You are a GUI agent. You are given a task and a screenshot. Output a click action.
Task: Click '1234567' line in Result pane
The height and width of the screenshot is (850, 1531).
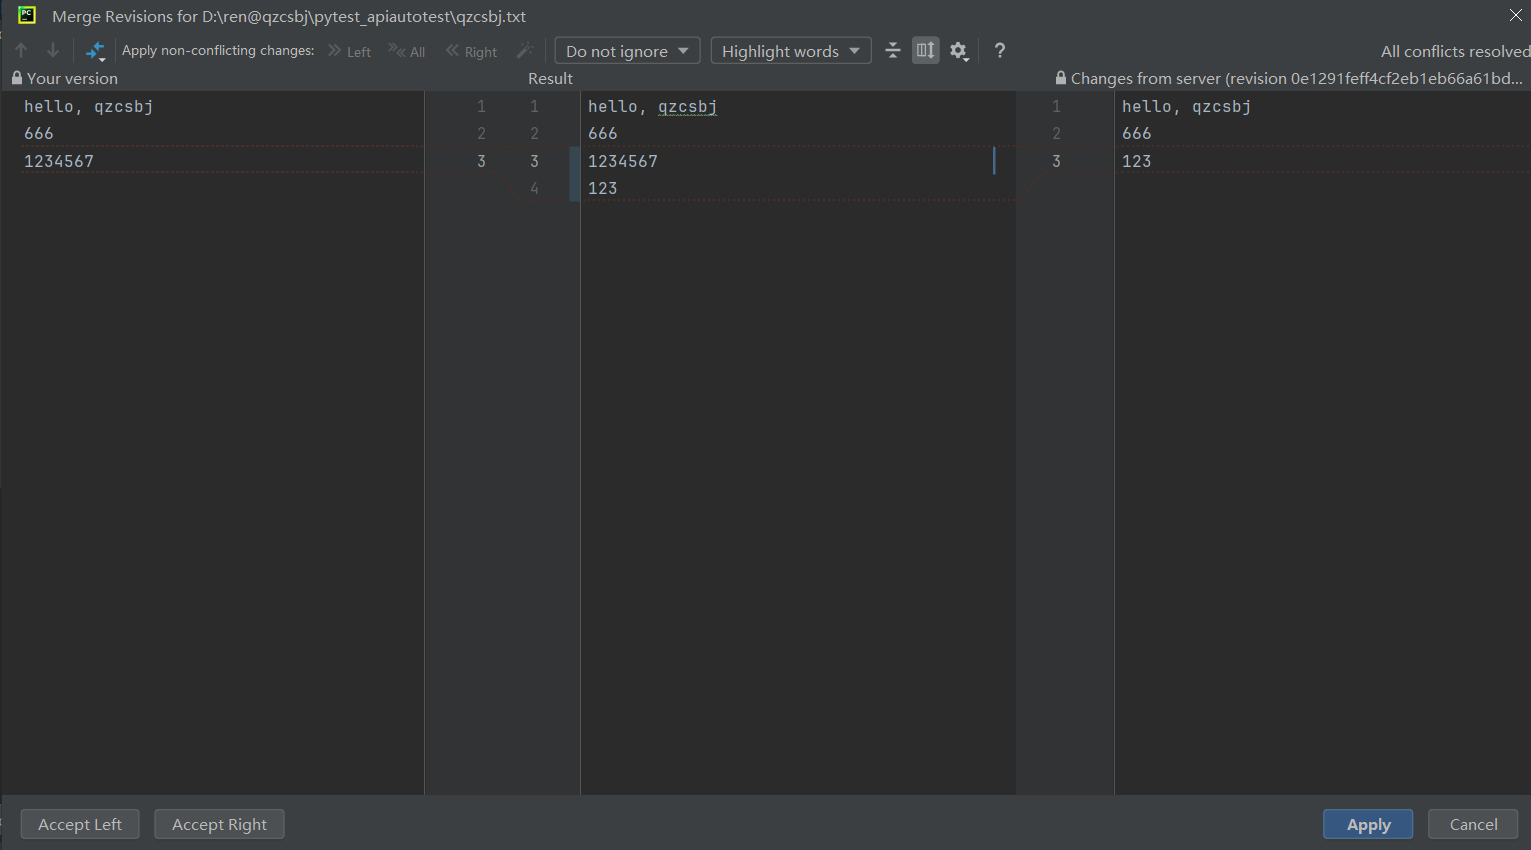coord(623,161)
